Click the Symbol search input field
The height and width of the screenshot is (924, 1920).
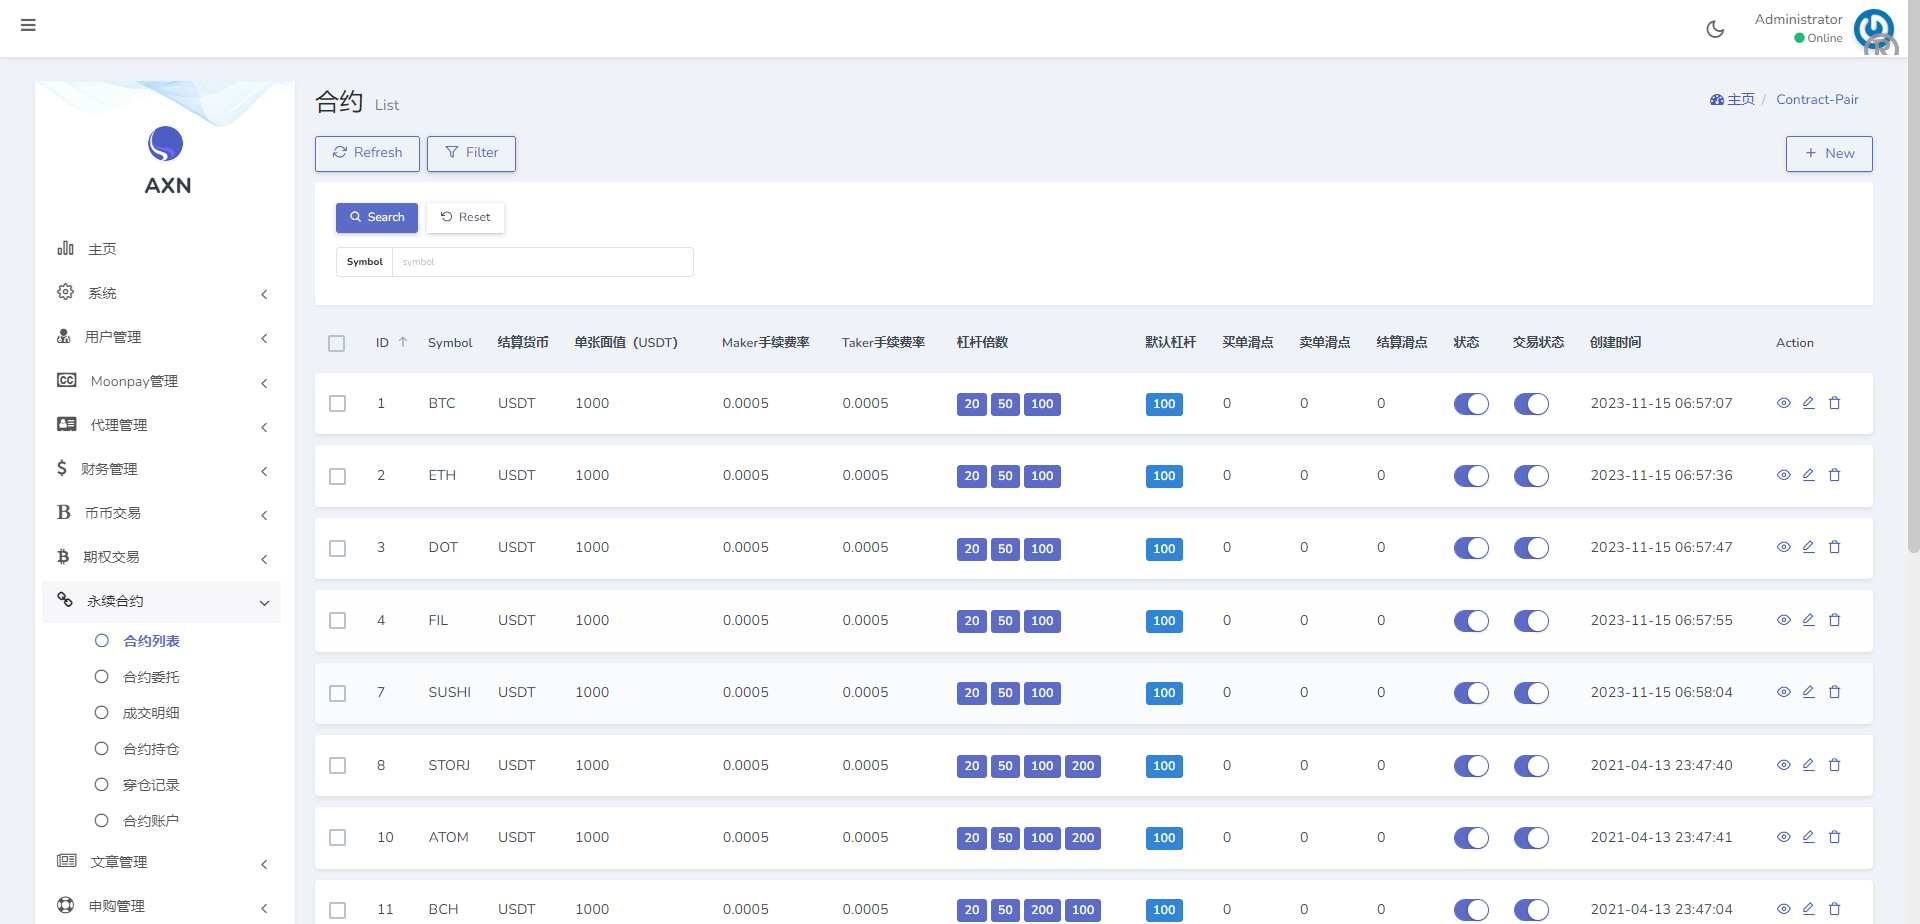pyautogui.click(x=541, y=262)
